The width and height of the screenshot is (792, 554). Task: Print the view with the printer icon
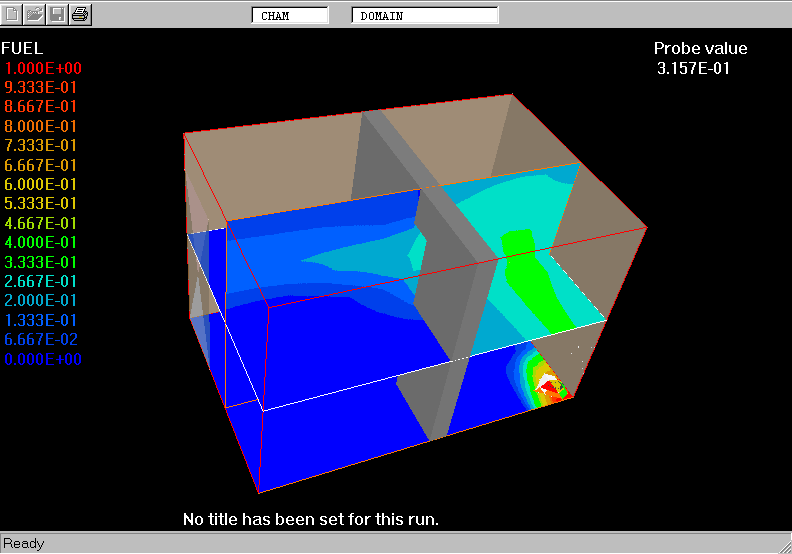coord(80,14)
